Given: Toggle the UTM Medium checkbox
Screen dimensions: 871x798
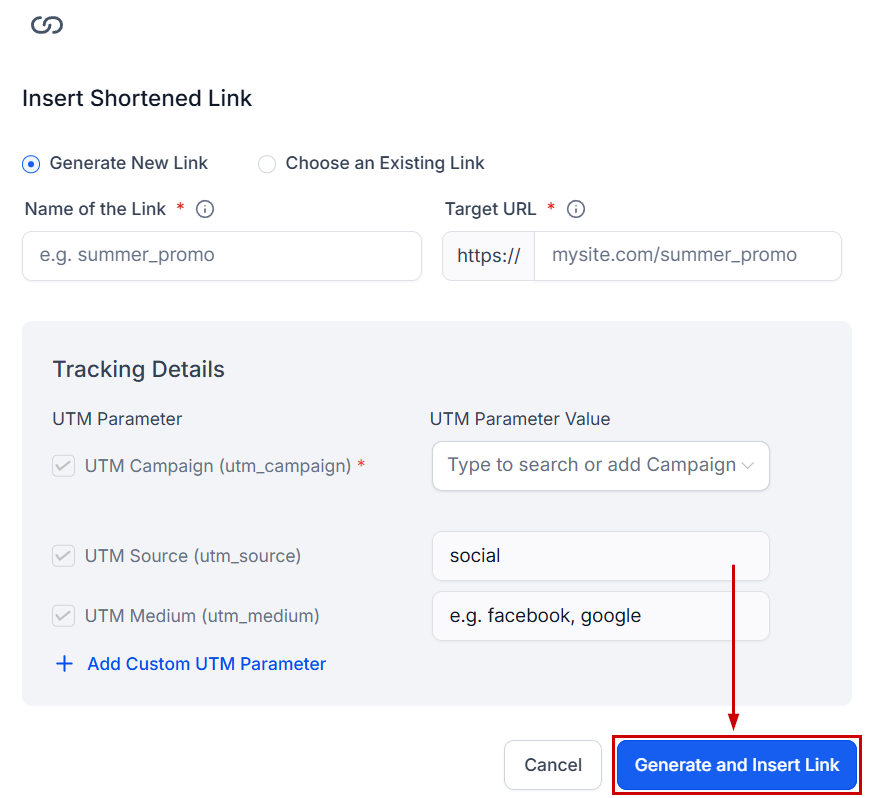Looking at the screenshot, I should [64, 616].
